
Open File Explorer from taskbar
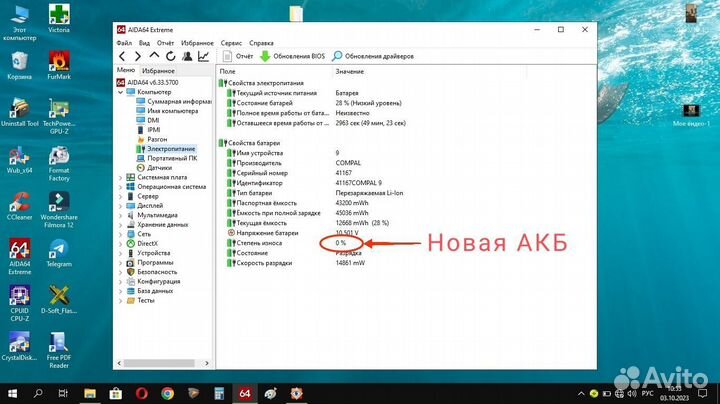pos(90,393)
